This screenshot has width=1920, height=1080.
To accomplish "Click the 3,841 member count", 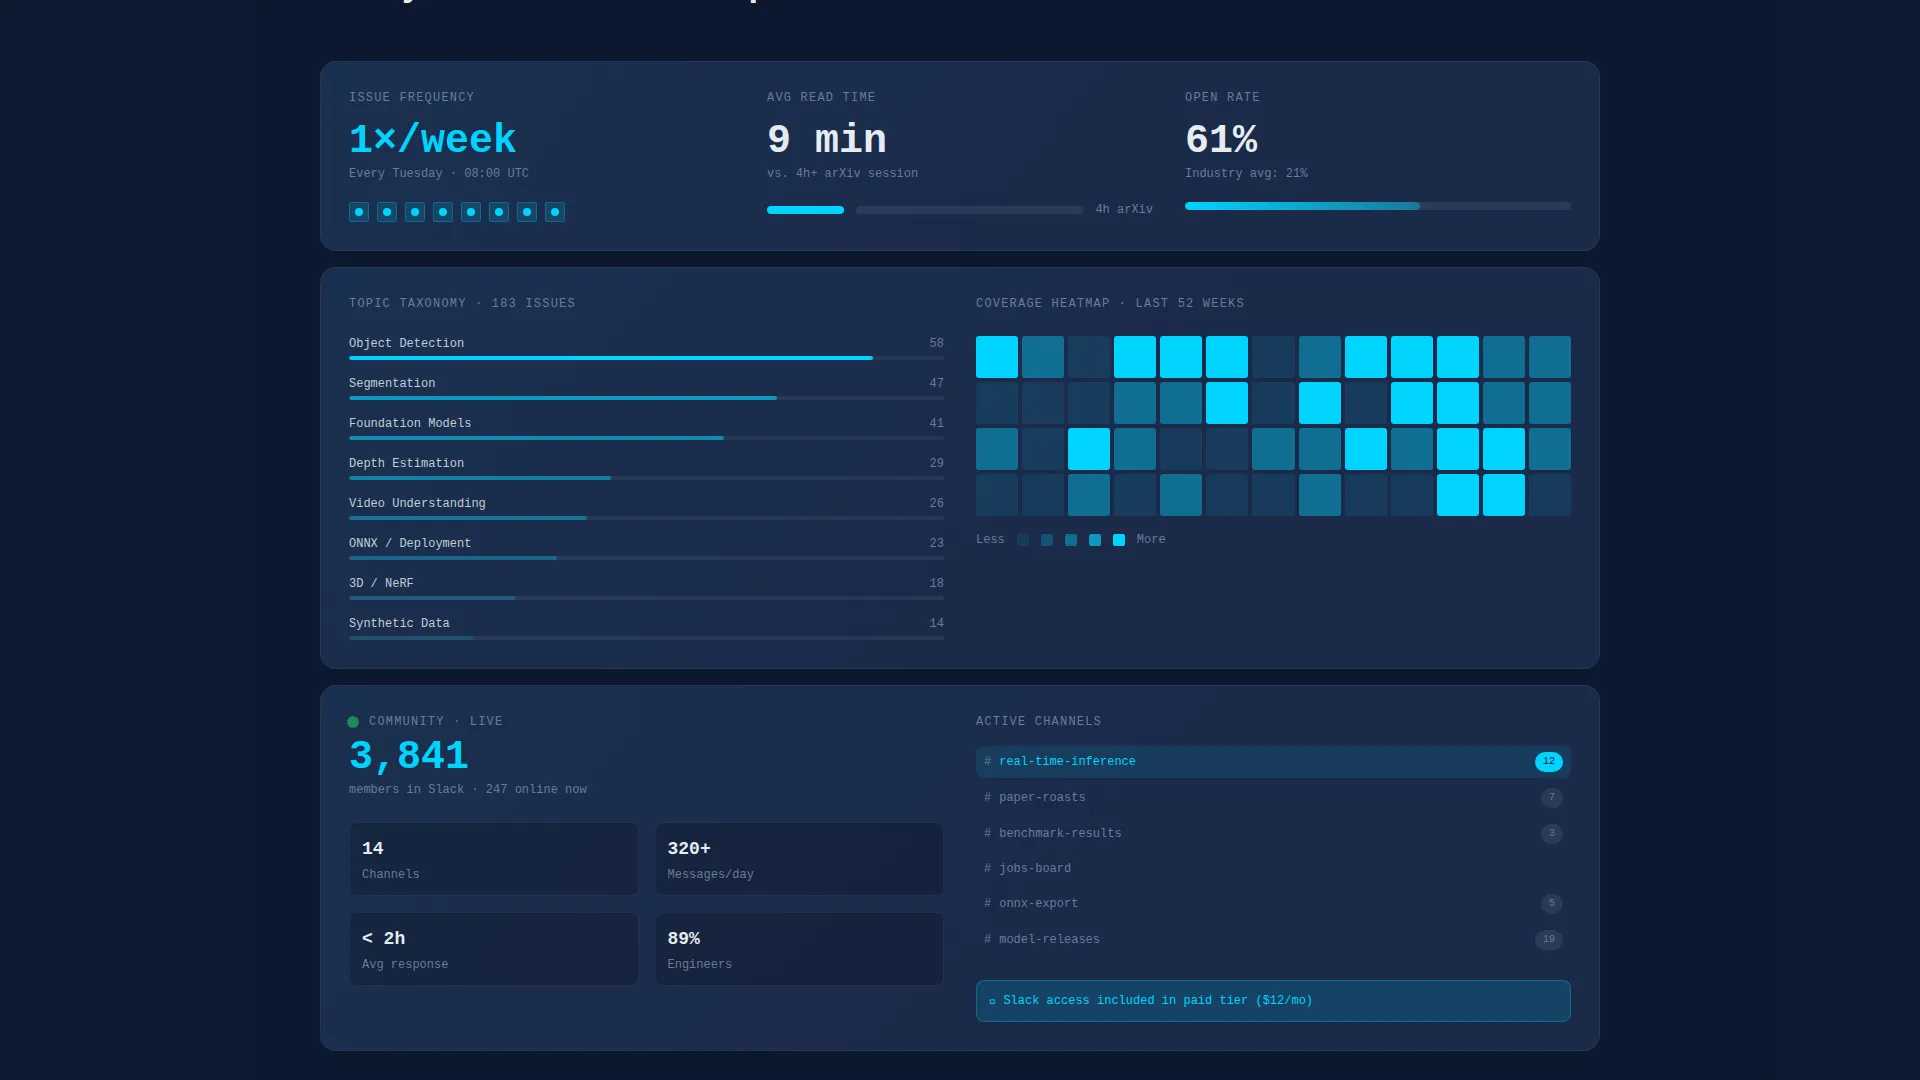I will point(408,755).
